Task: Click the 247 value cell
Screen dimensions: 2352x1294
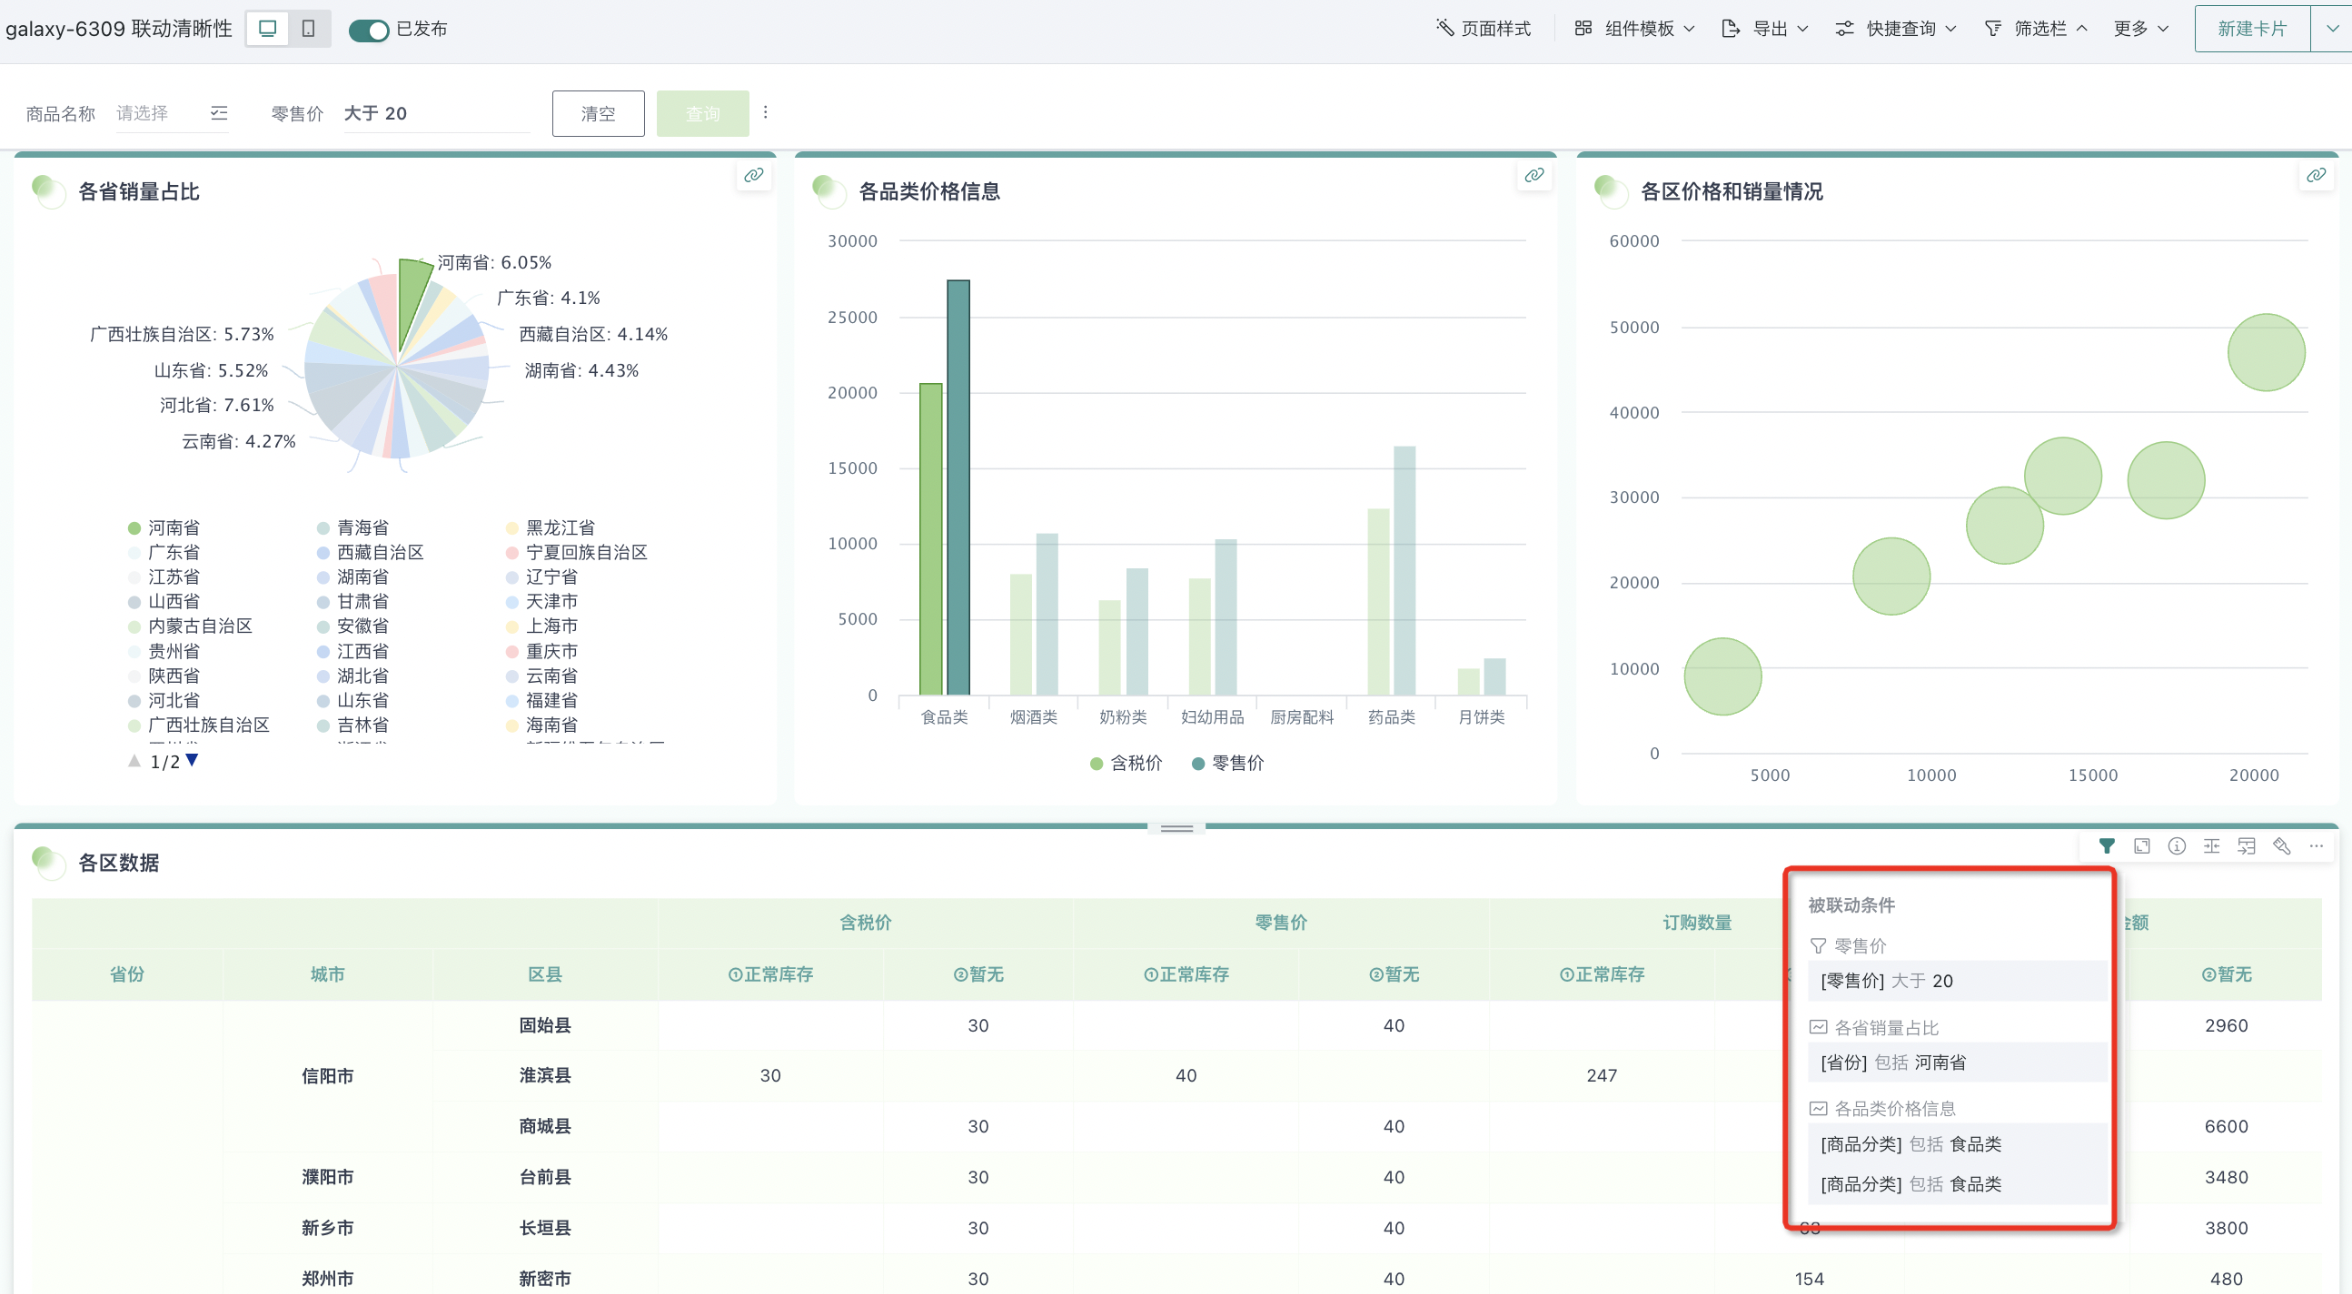Action: 1601,1076
